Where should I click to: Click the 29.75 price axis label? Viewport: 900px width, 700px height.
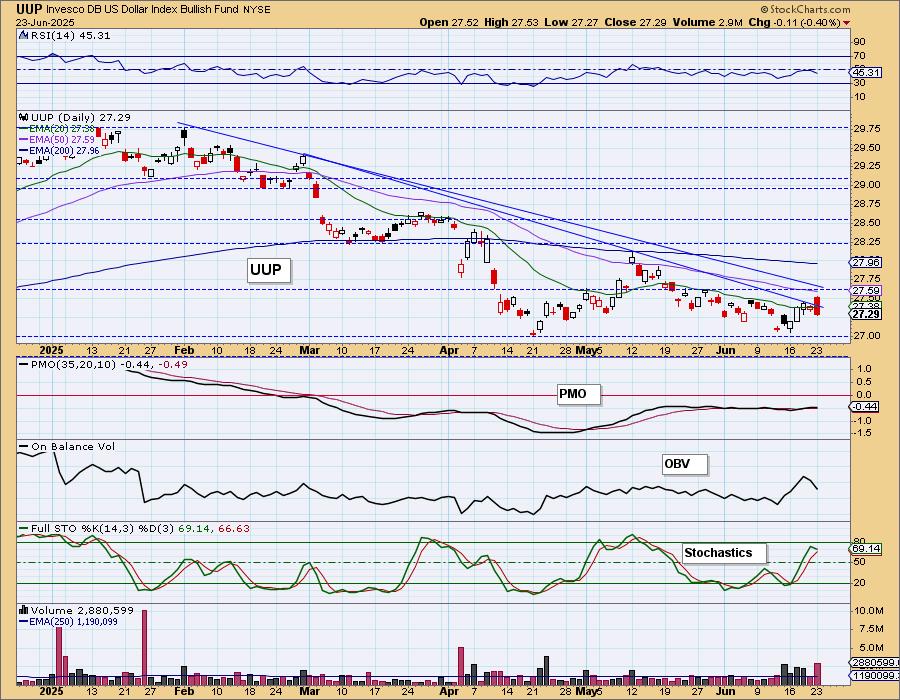coord(867,129)
